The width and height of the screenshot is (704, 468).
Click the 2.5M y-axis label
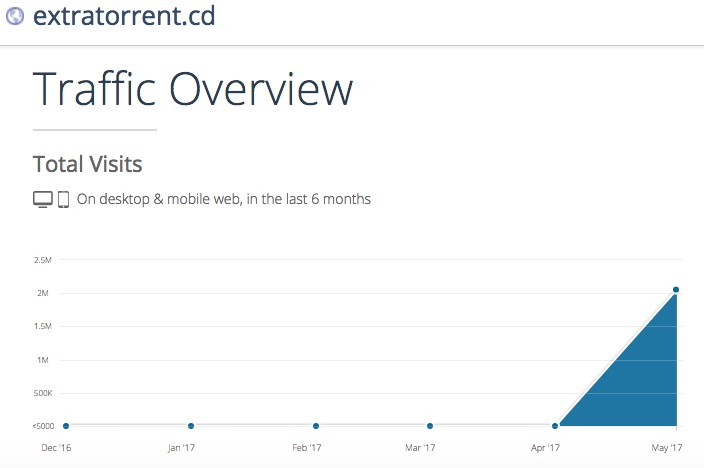coord(43,260)
